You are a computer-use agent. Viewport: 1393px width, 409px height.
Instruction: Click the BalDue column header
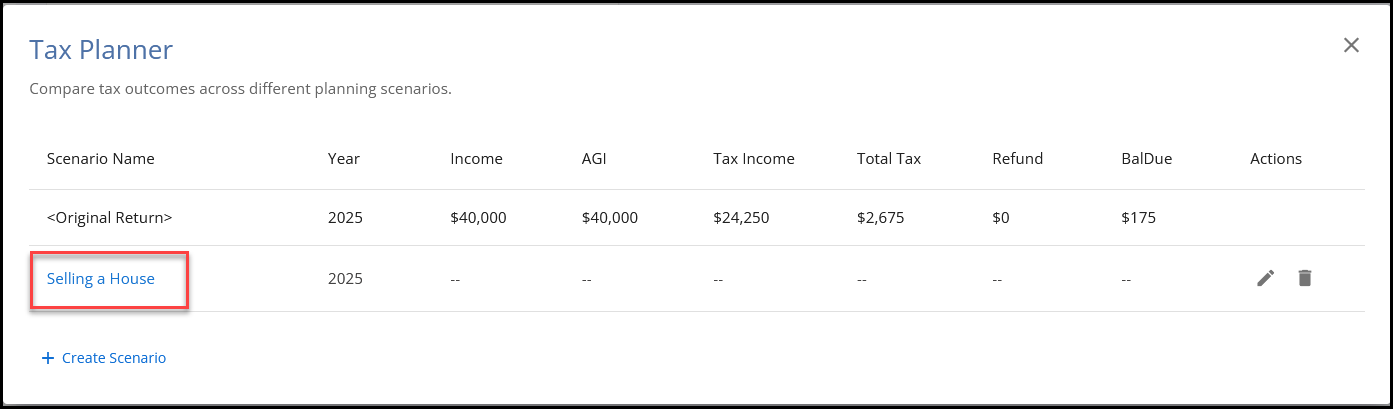pyautogui.click(x=1146, y=159)
